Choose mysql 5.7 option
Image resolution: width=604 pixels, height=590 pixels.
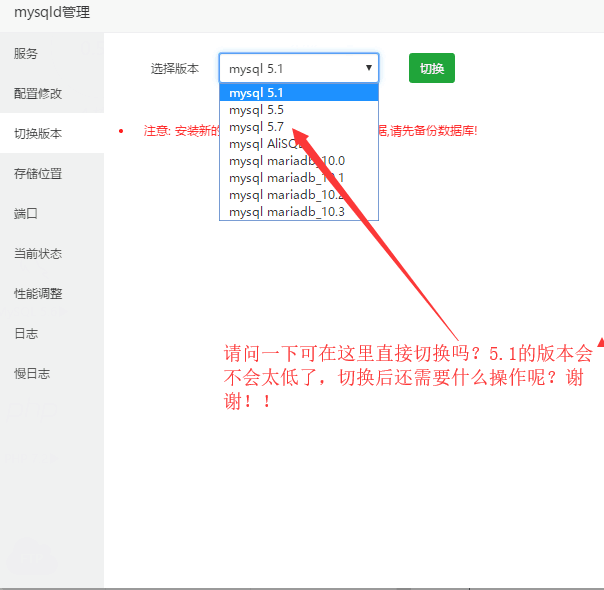[x=299, y=127]
